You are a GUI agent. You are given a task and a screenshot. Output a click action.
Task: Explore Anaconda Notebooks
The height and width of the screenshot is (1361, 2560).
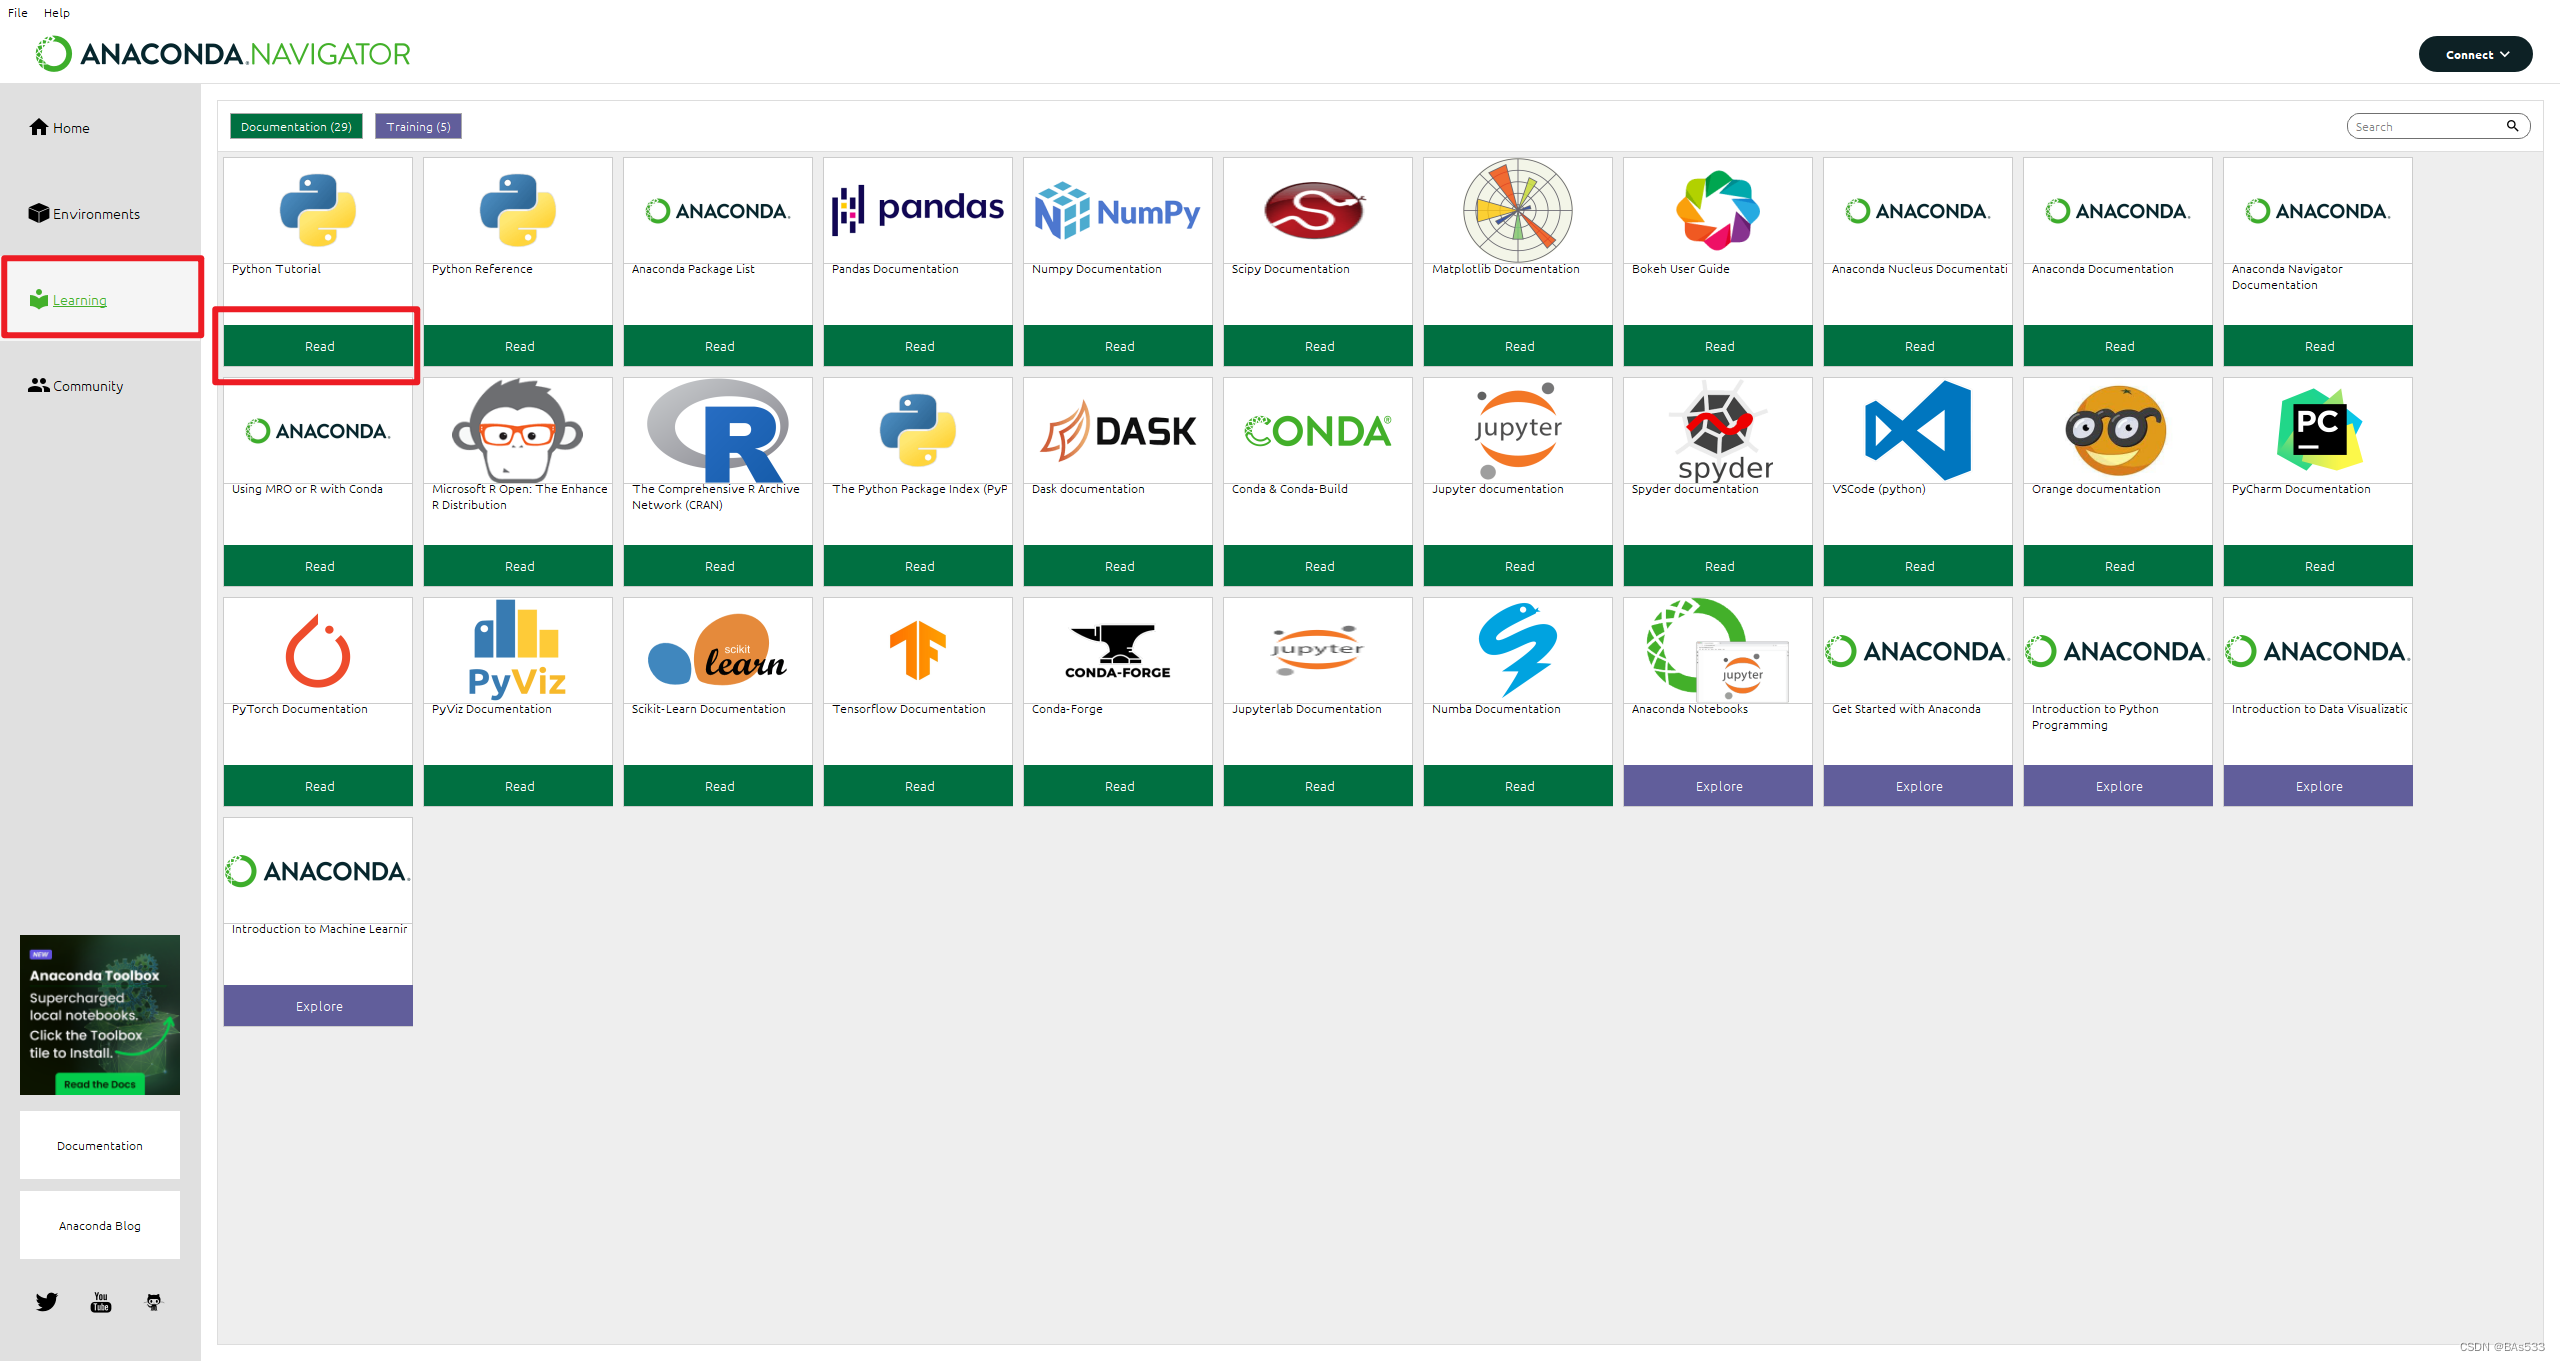click(1718, 786)
